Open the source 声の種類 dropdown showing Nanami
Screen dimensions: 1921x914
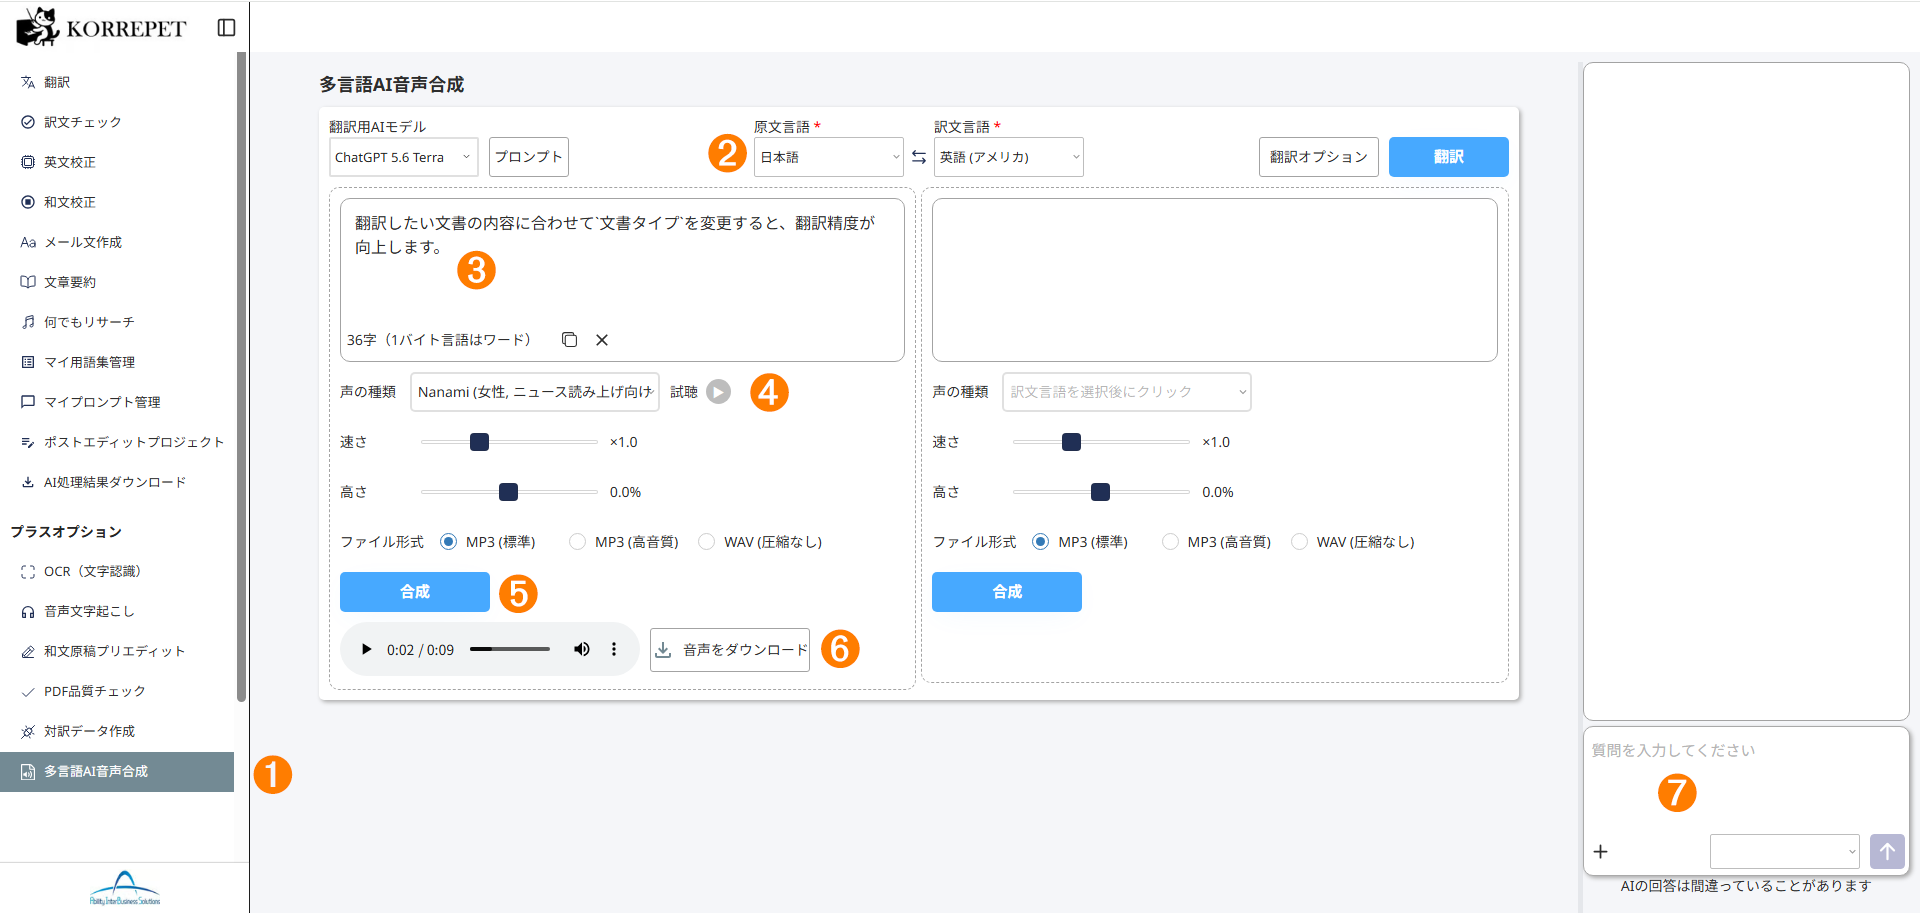coord(535,392)
